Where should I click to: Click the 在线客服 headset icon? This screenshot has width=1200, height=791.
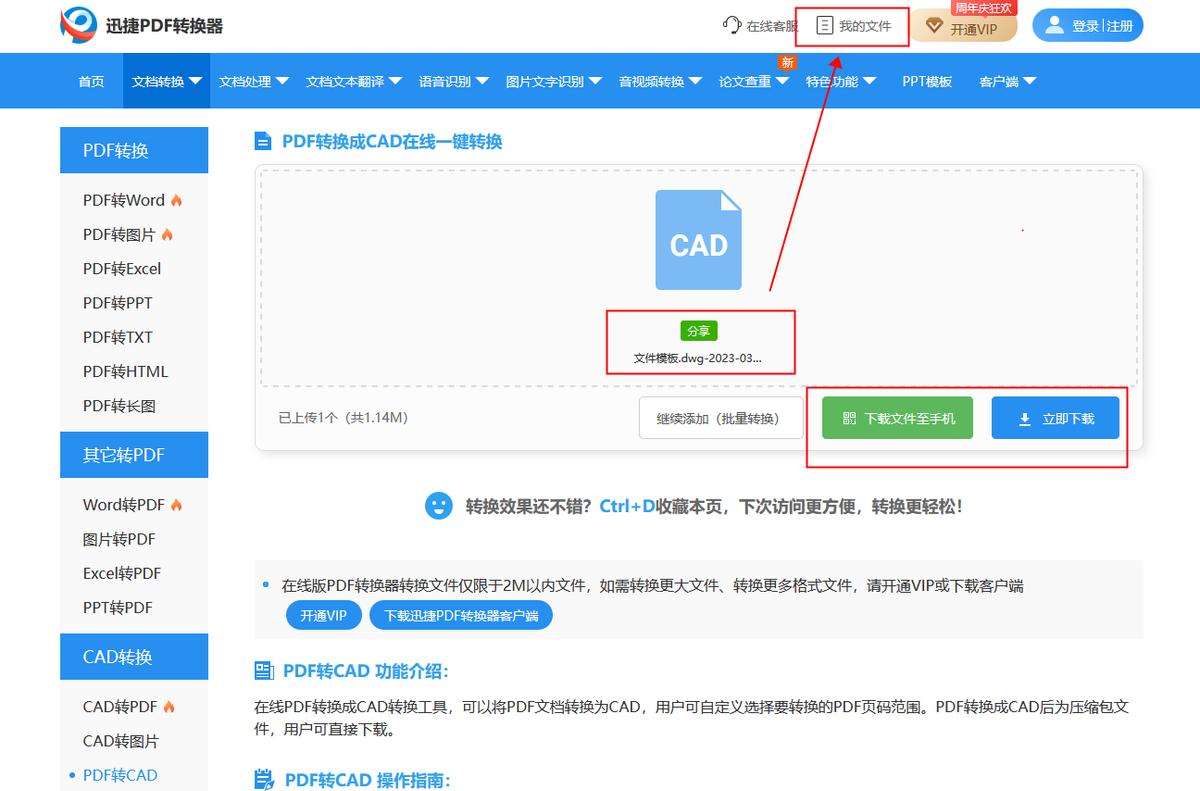pos(733,27)
